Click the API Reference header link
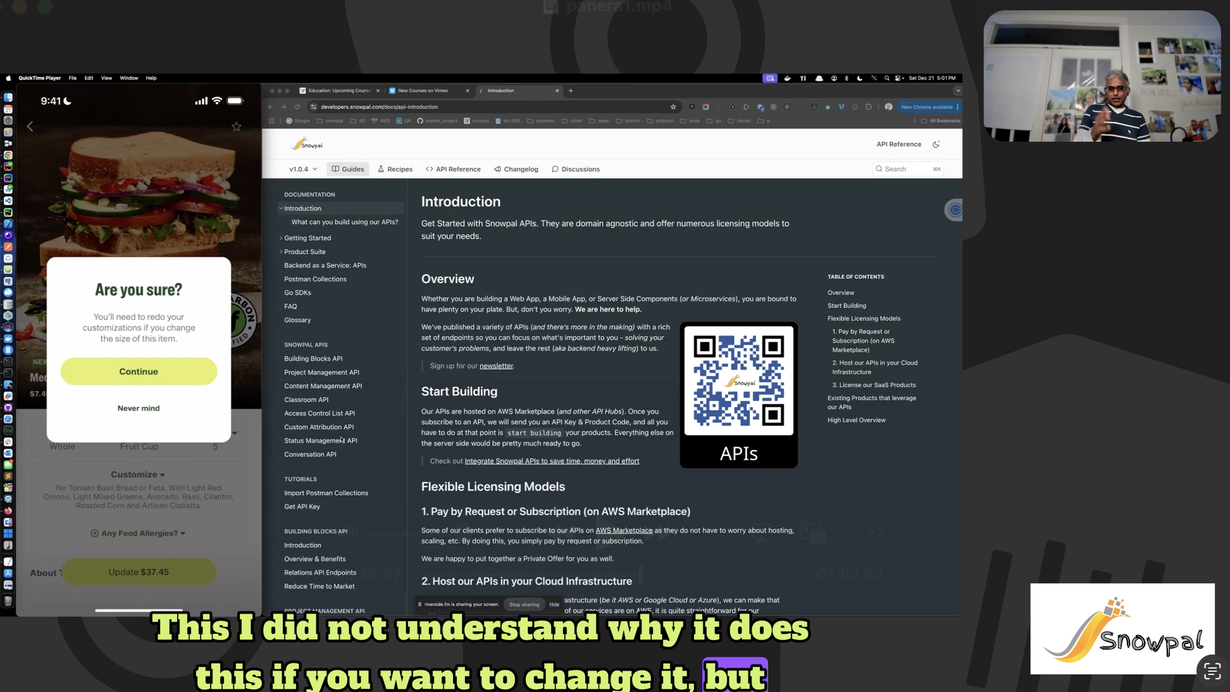 tap(898, 144)
